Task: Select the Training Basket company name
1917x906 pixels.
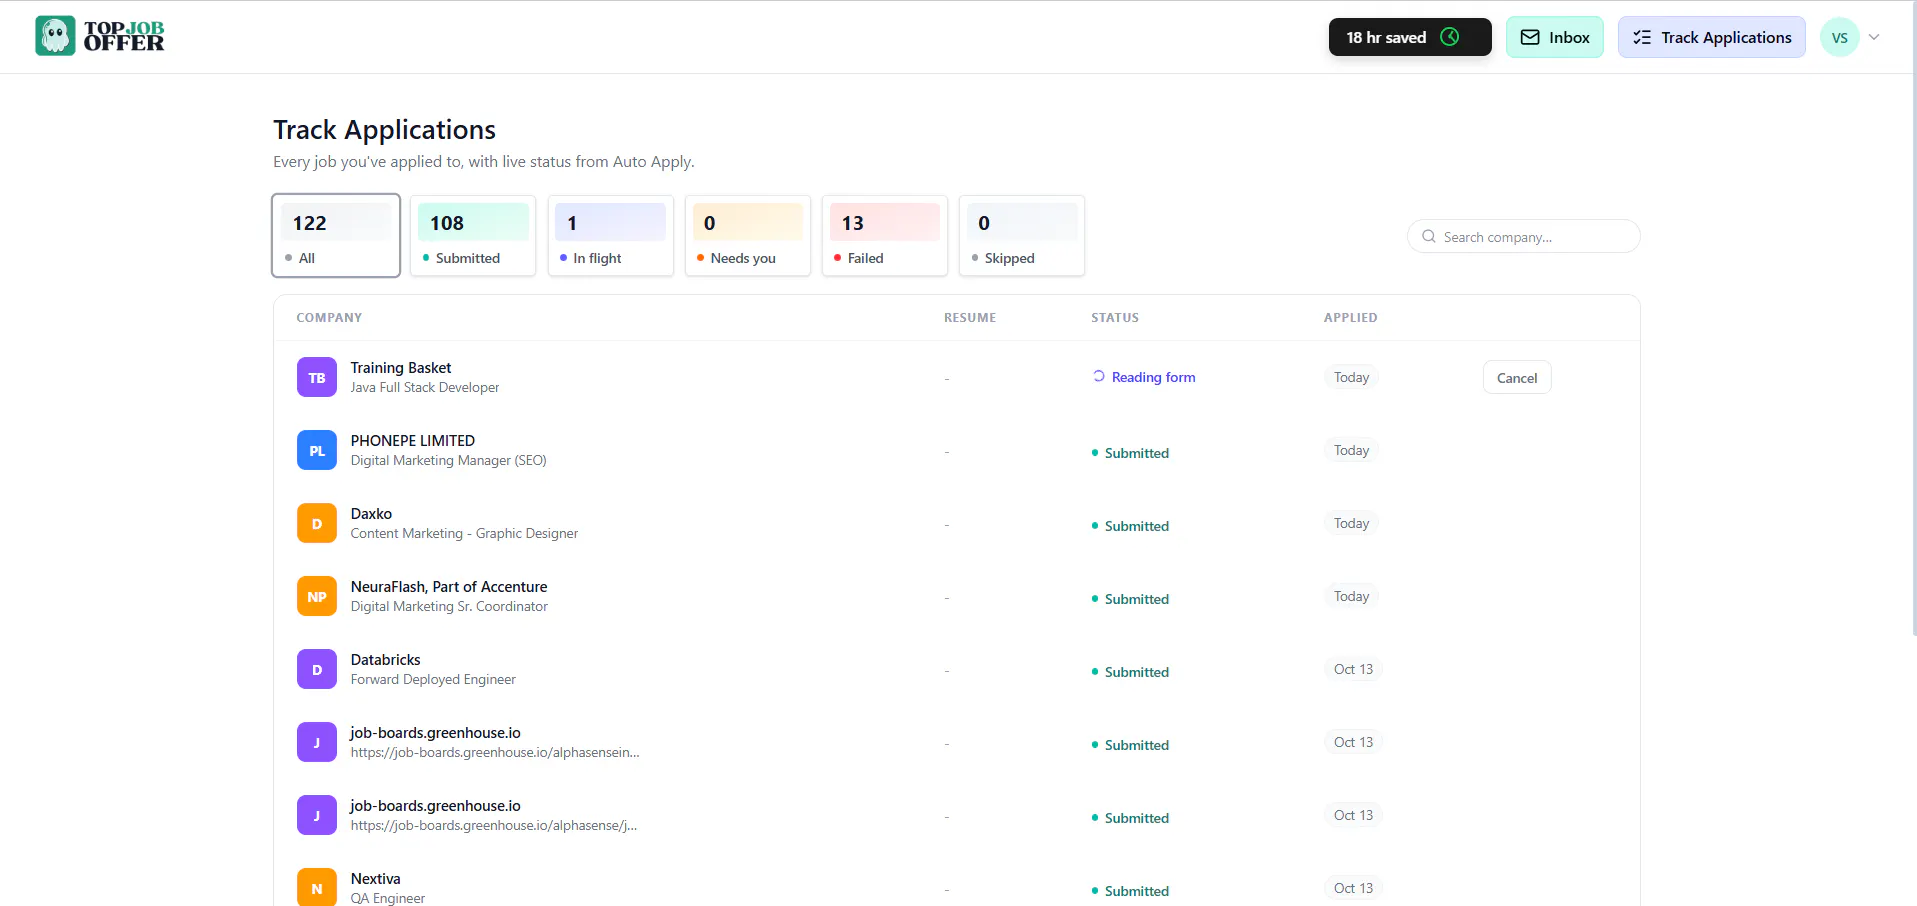Action: [401, 368]
